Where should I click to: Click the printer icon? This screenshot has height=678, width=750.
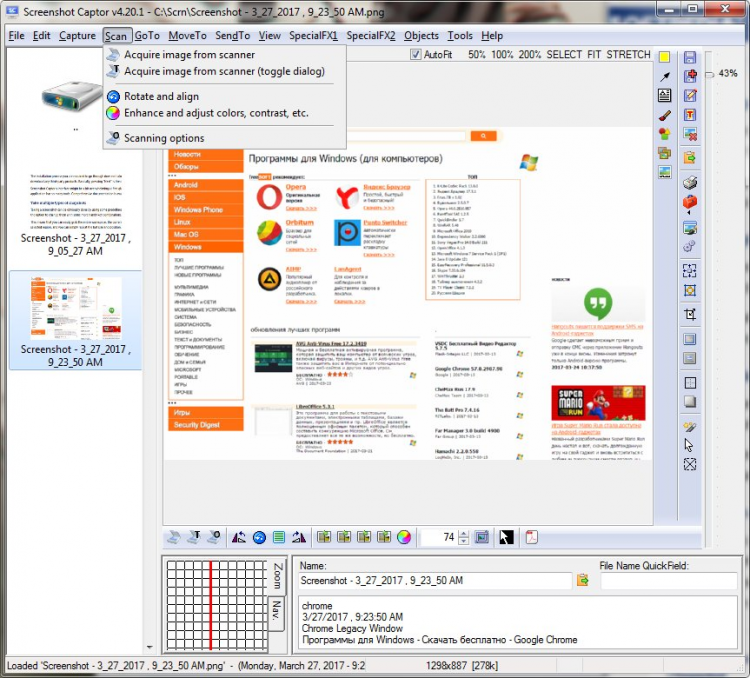point(690,182)
